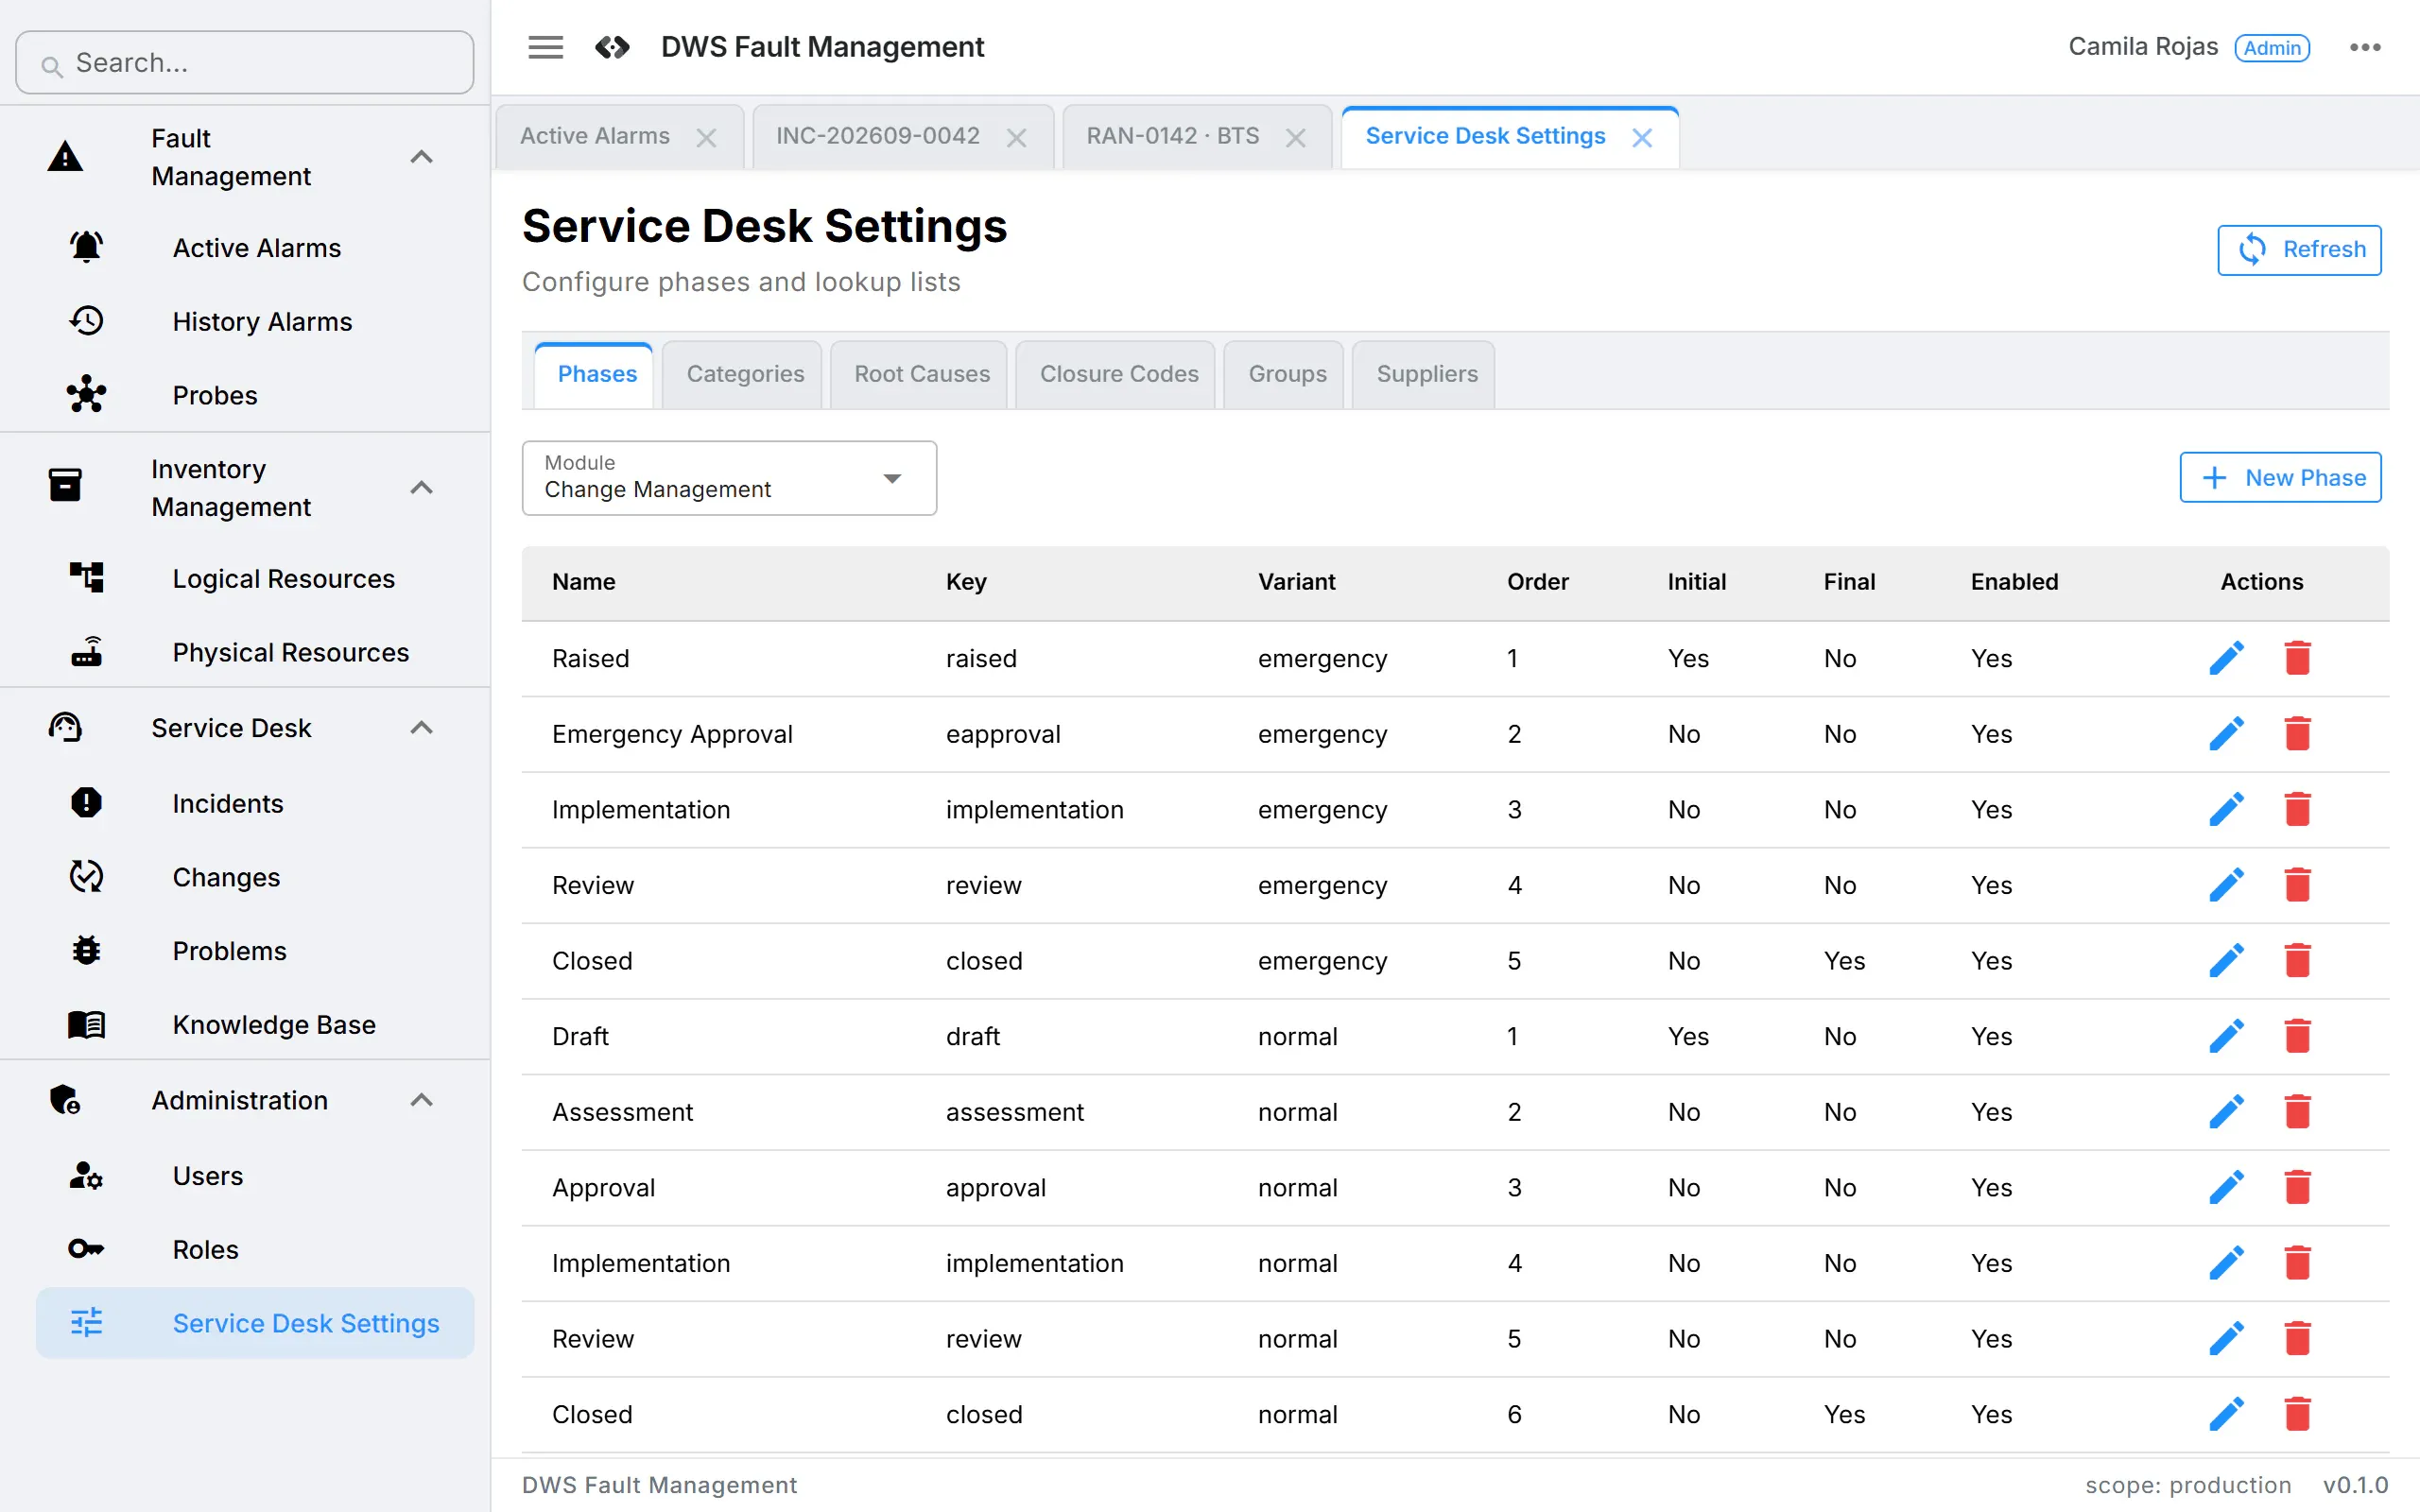Click the 'v0.1.0' version text
The height and width of the screenshot is (1512, 2420).
[x=2355, y=1485]
